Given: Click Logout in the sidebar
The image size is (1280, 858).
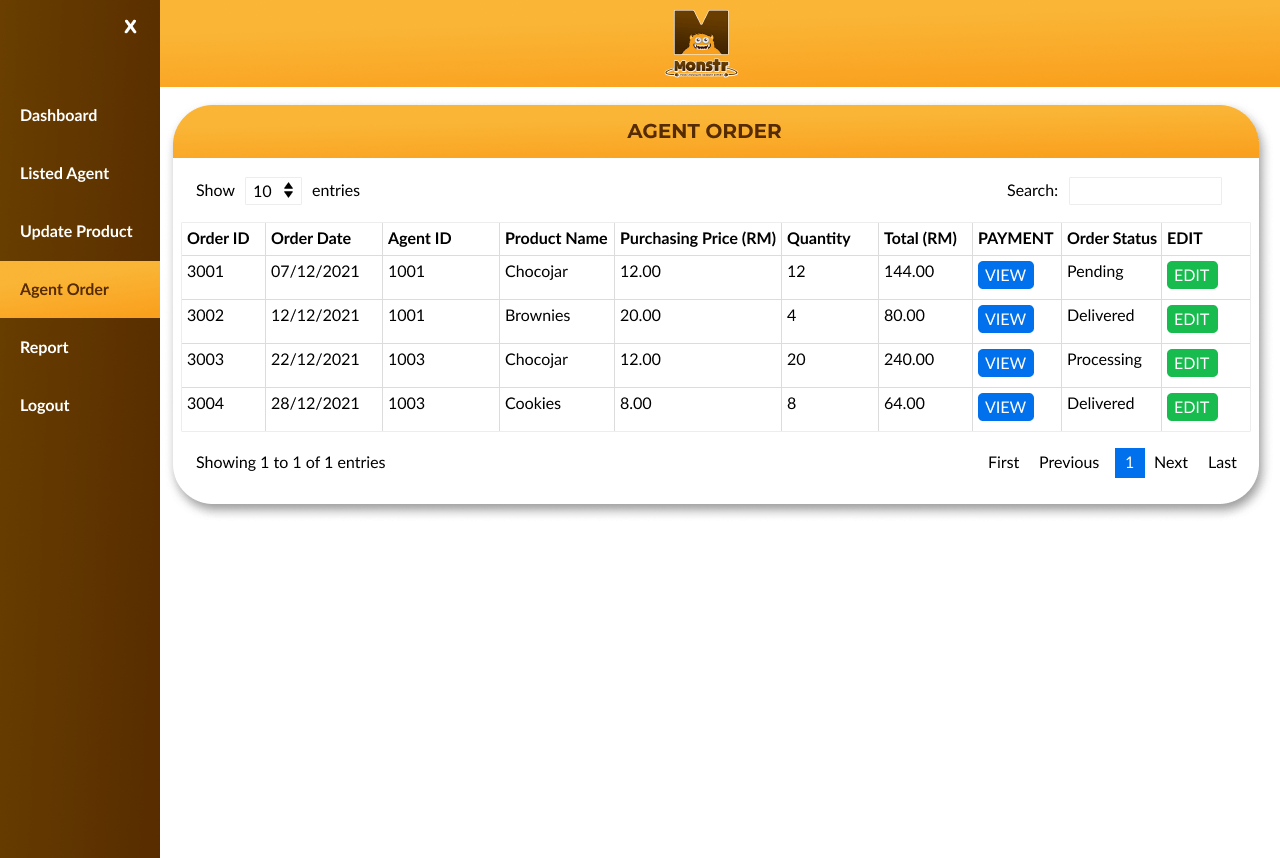Looking at the screenshot, I should [44, 405].
